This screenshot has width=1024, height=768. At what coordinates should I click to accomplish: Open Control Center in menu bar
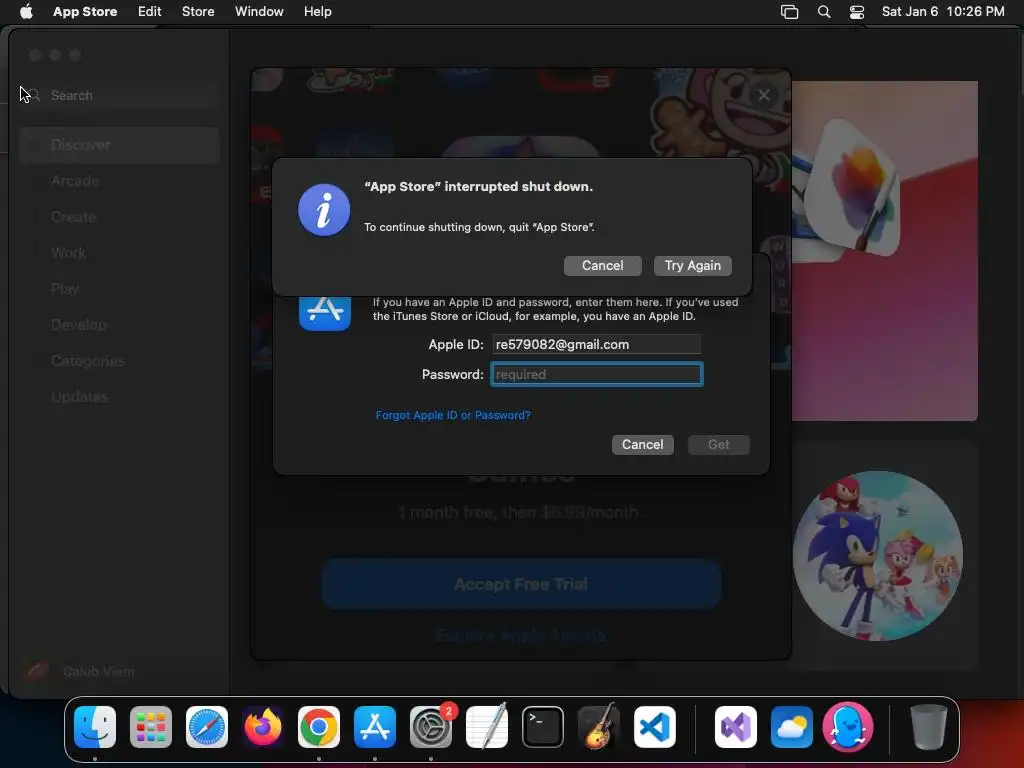pyautogui.click(x=857, y=11)
